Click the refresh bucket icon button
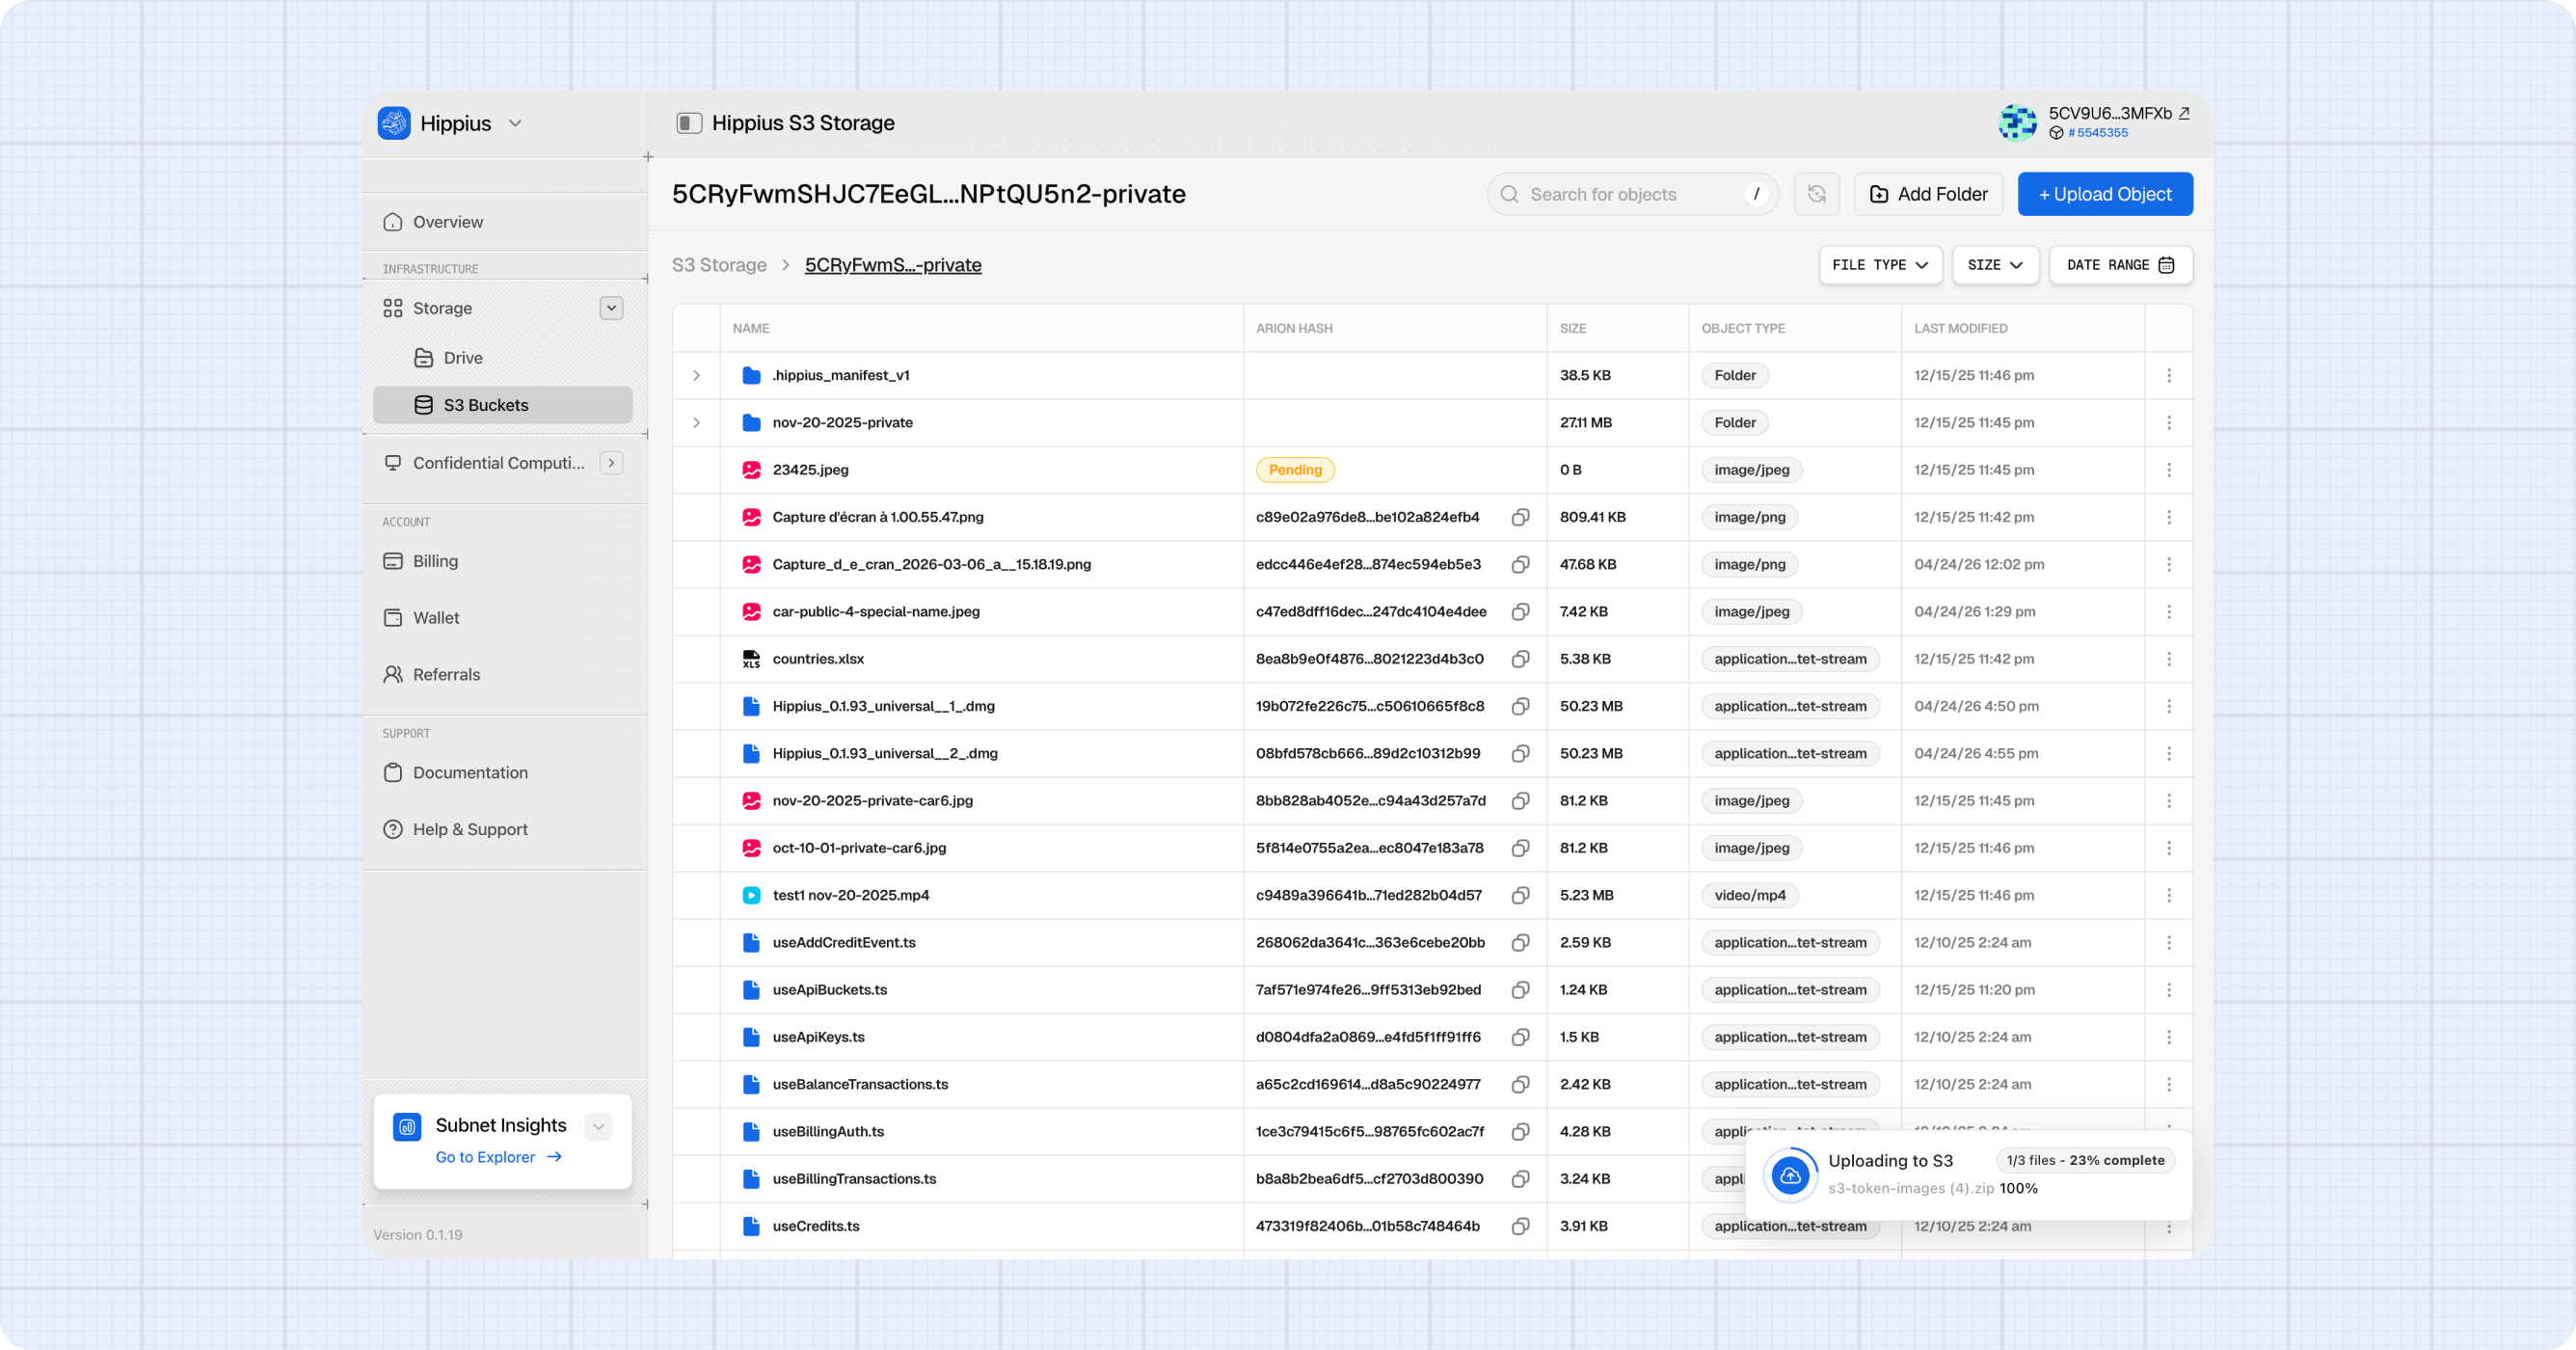 pos(1817,194)
